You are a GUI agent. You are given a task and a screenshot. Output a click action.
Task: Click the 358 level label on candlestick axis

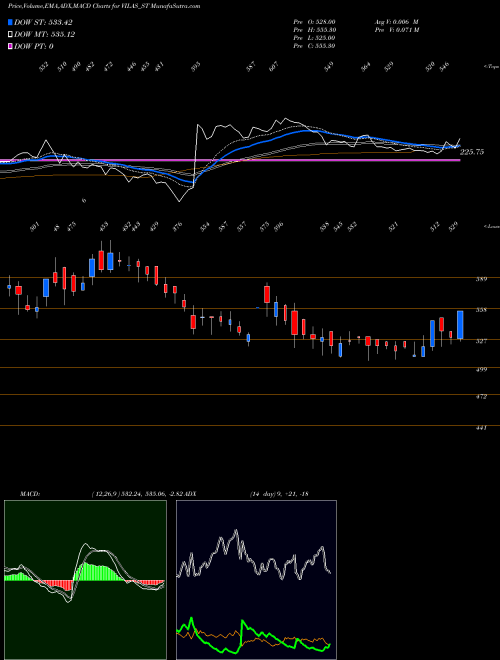482,310
